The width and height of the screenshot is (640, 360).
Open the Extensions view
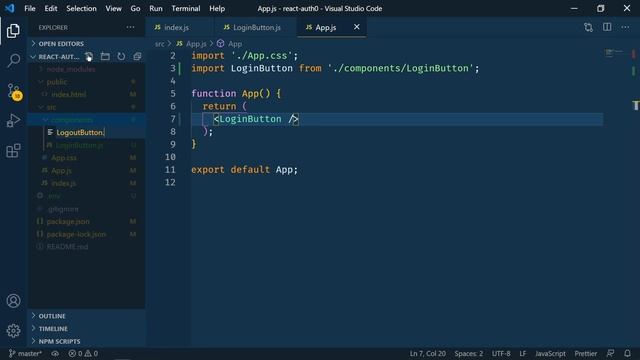pos(13,151)
